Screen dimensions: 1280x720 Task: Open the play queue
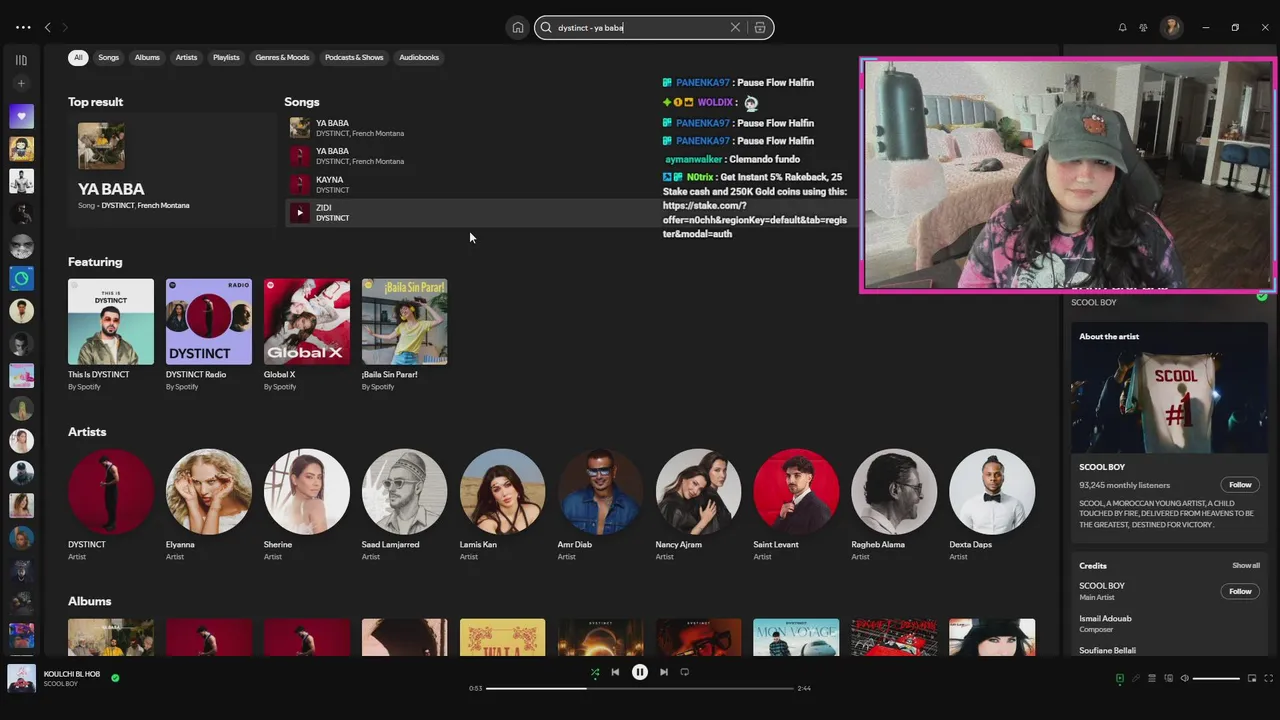click(1152, 678)
